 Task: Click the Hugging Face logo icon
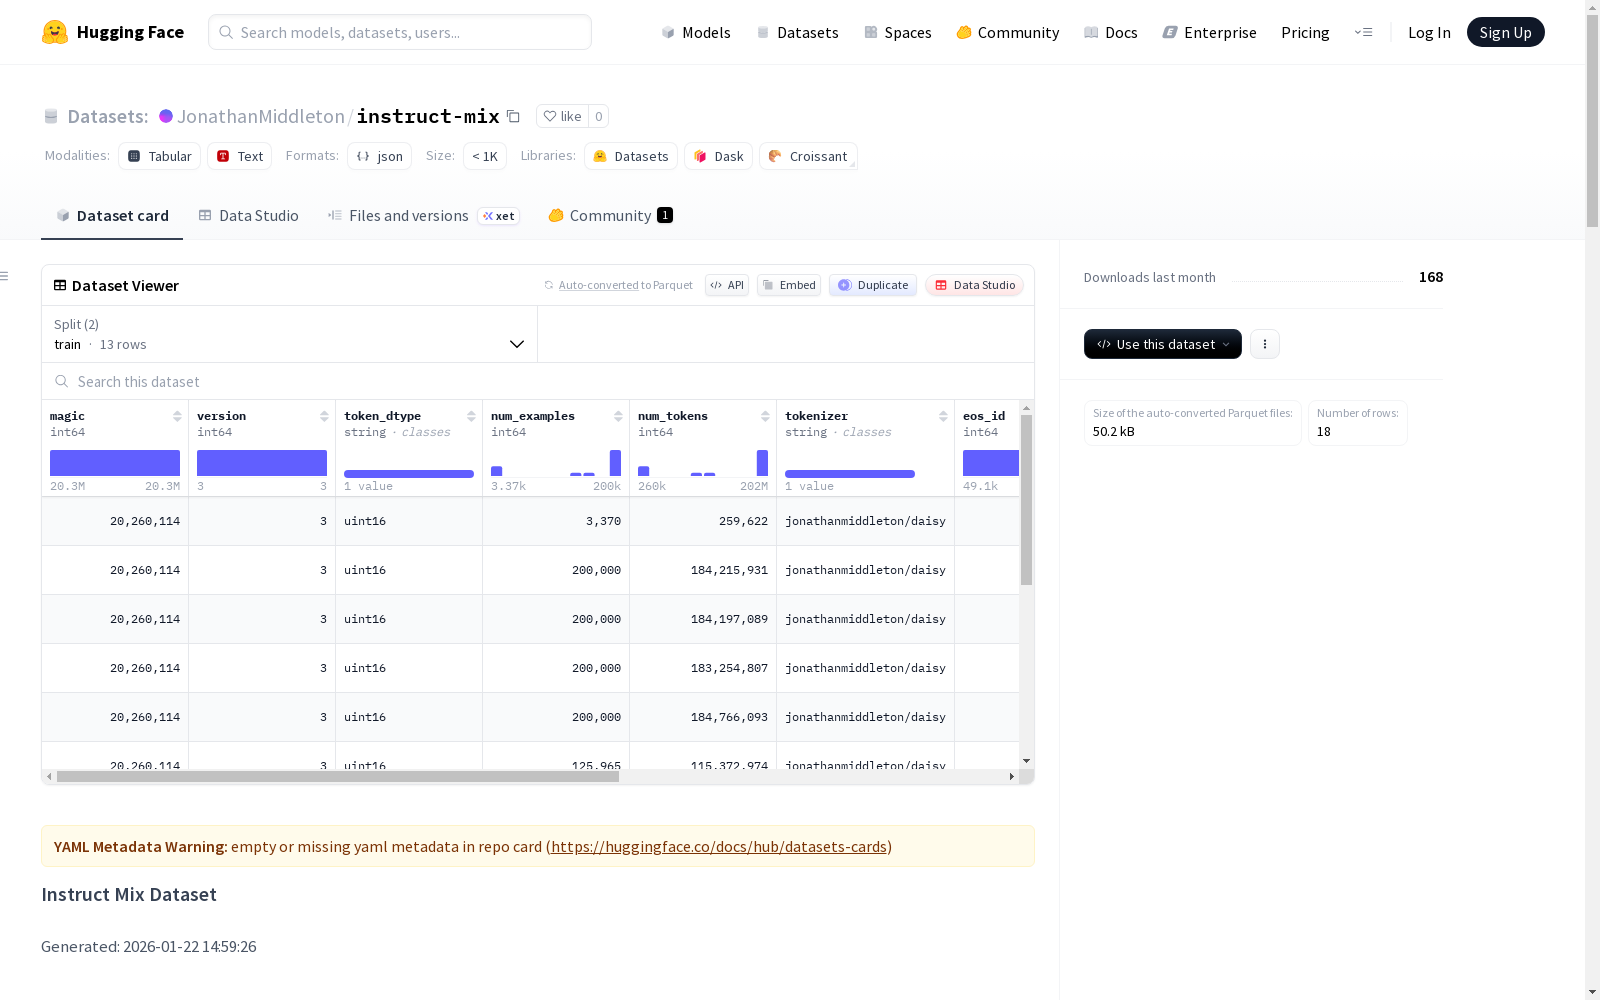(55, 32)
